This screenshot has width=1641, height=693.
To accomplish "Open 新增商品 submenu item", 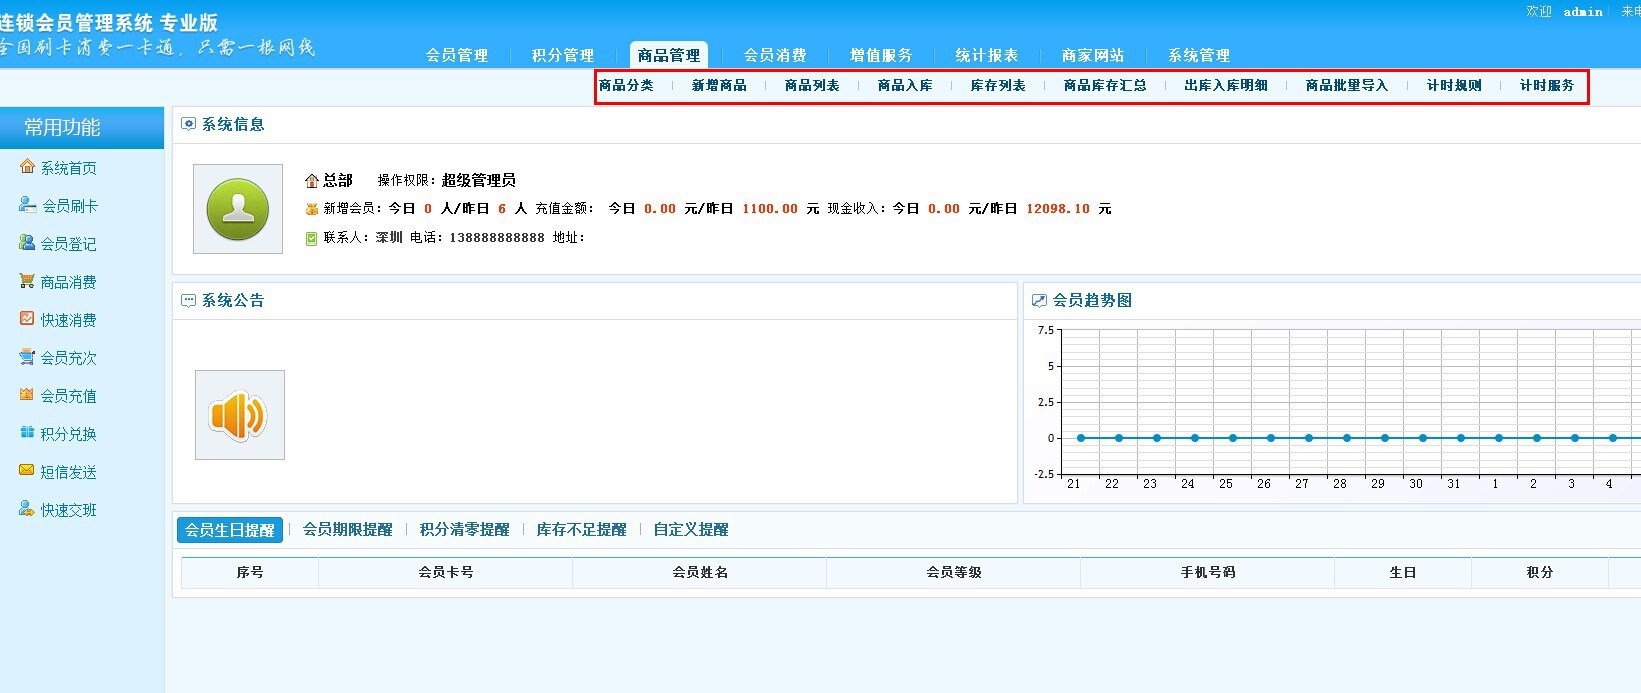I will (719, 86).
